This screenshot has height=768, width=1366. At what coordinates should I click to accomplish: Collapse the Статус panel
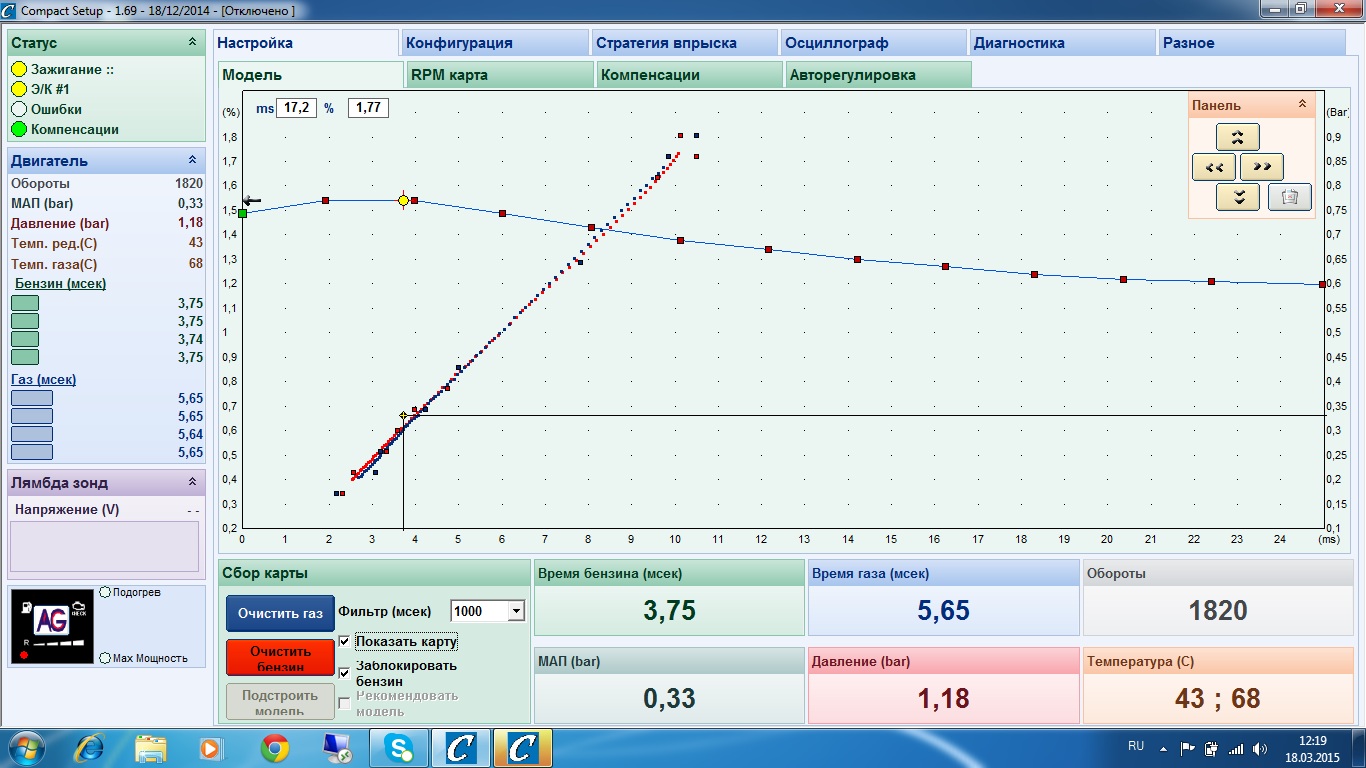click(x=192, y=43)
